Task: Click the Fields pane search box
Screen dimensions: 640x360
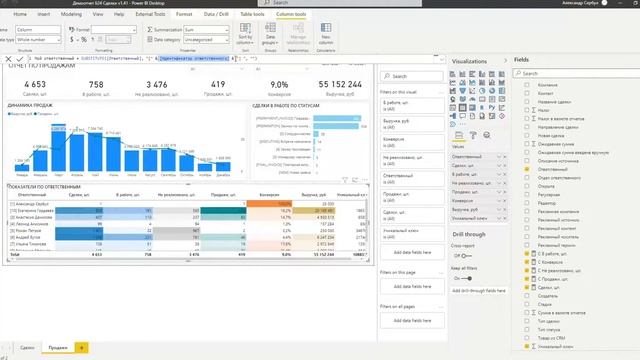Action: pos(577,73)
